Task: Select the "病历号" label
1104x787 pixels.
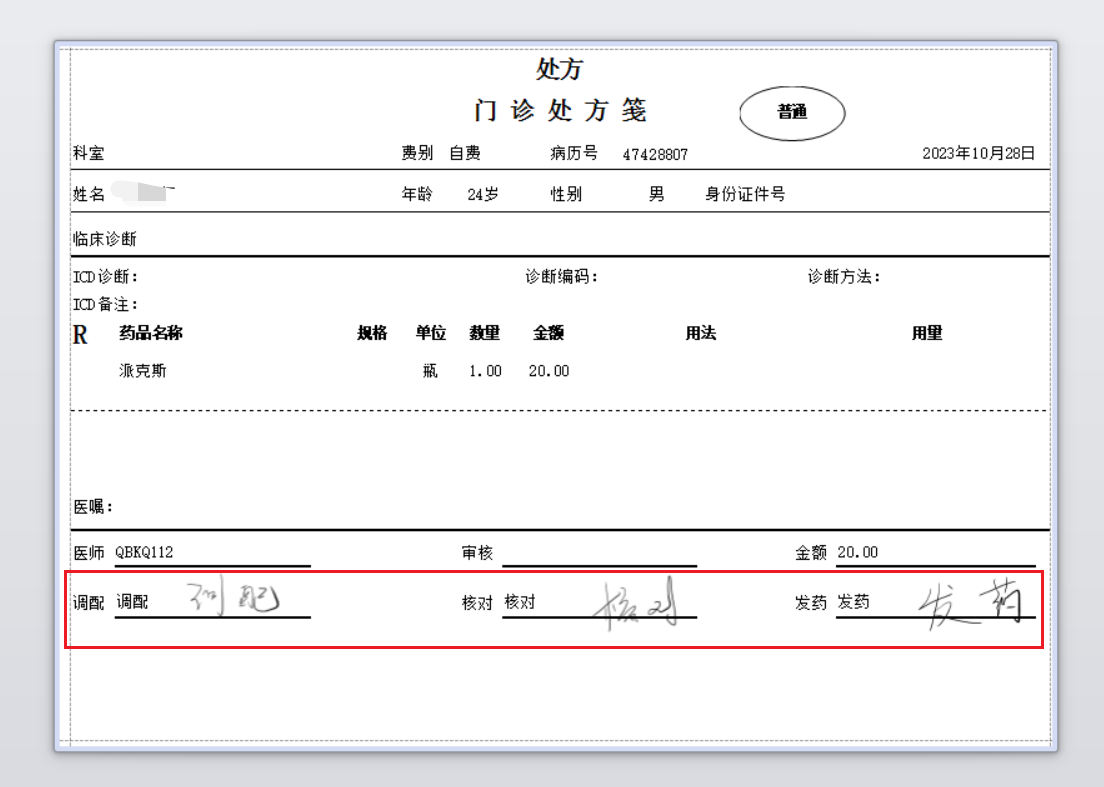Action: pyautogui.click(x=574, y=153)
